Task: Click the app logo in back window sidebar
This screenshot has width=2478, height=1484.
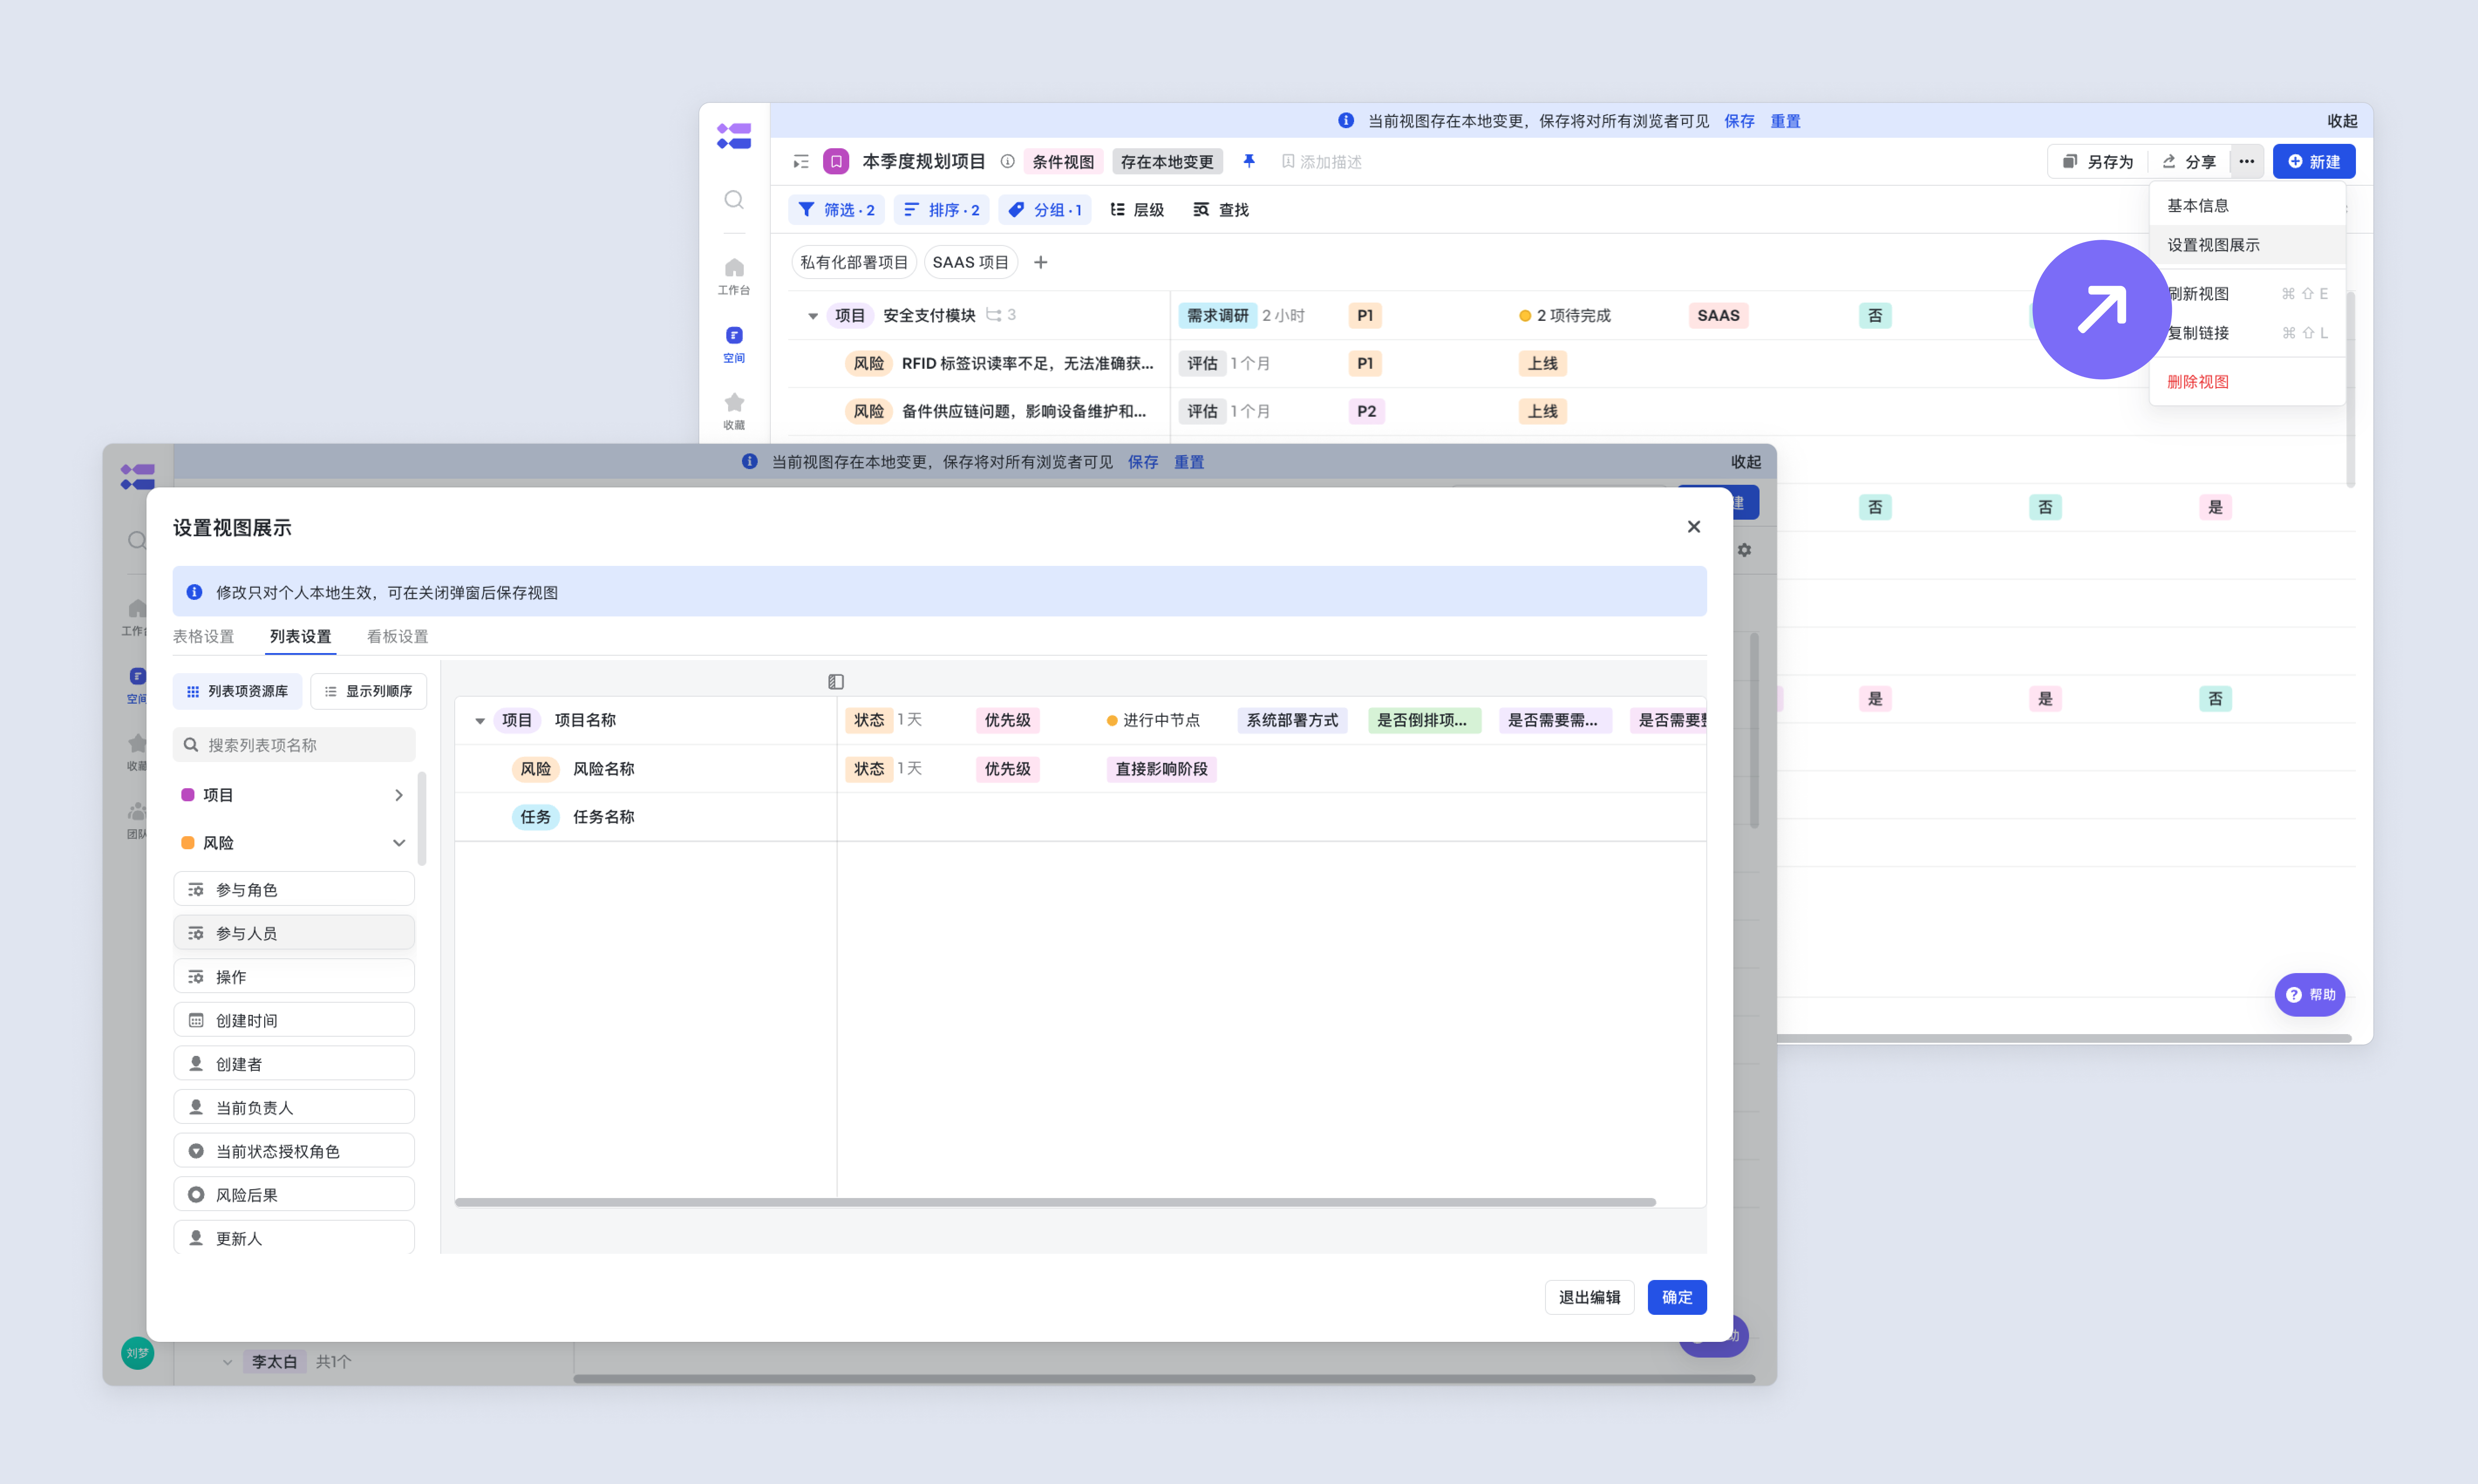Action: click(x=734, y=136)
